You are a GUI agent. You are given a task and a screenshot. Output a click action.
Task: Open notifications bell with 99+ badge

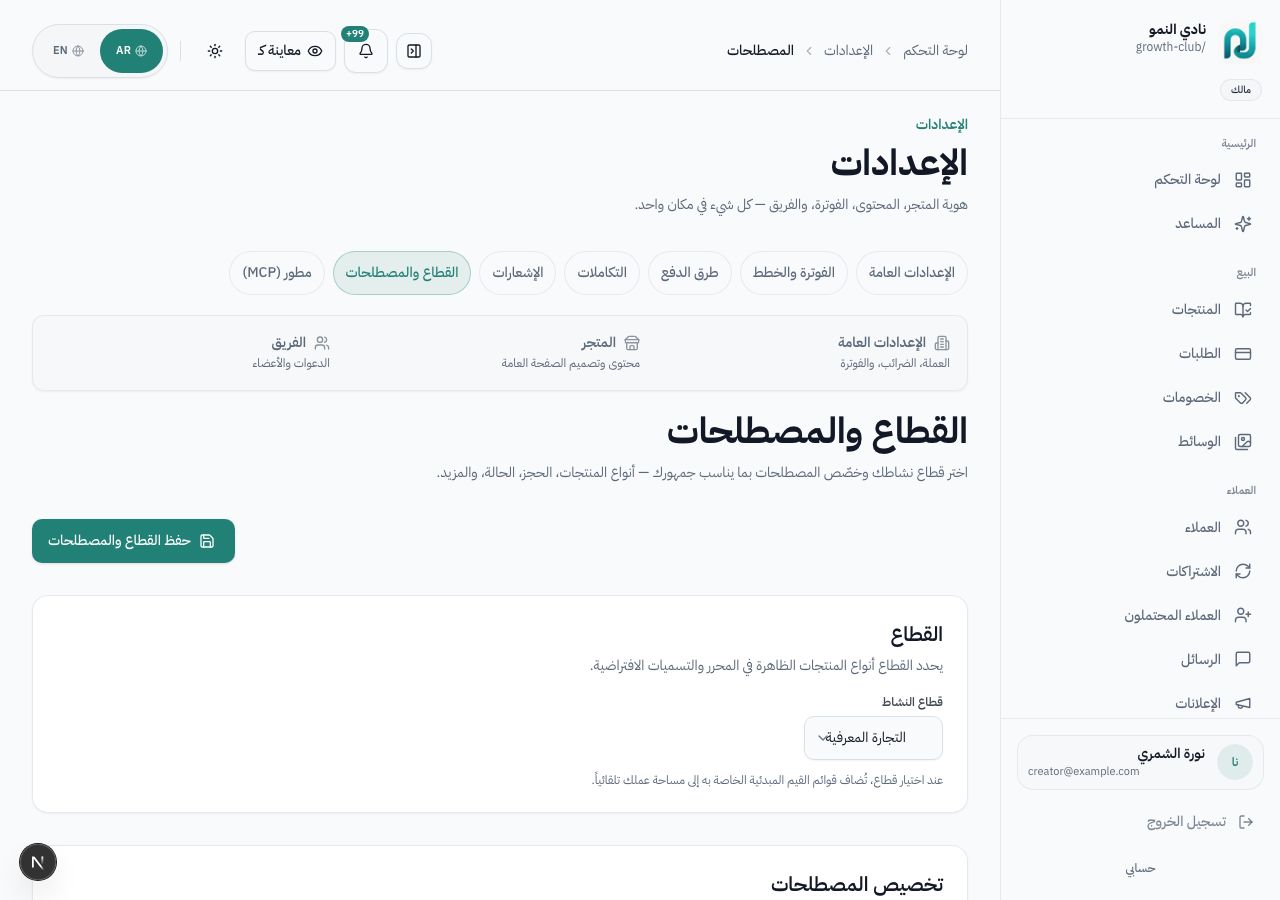click(366, 51)
